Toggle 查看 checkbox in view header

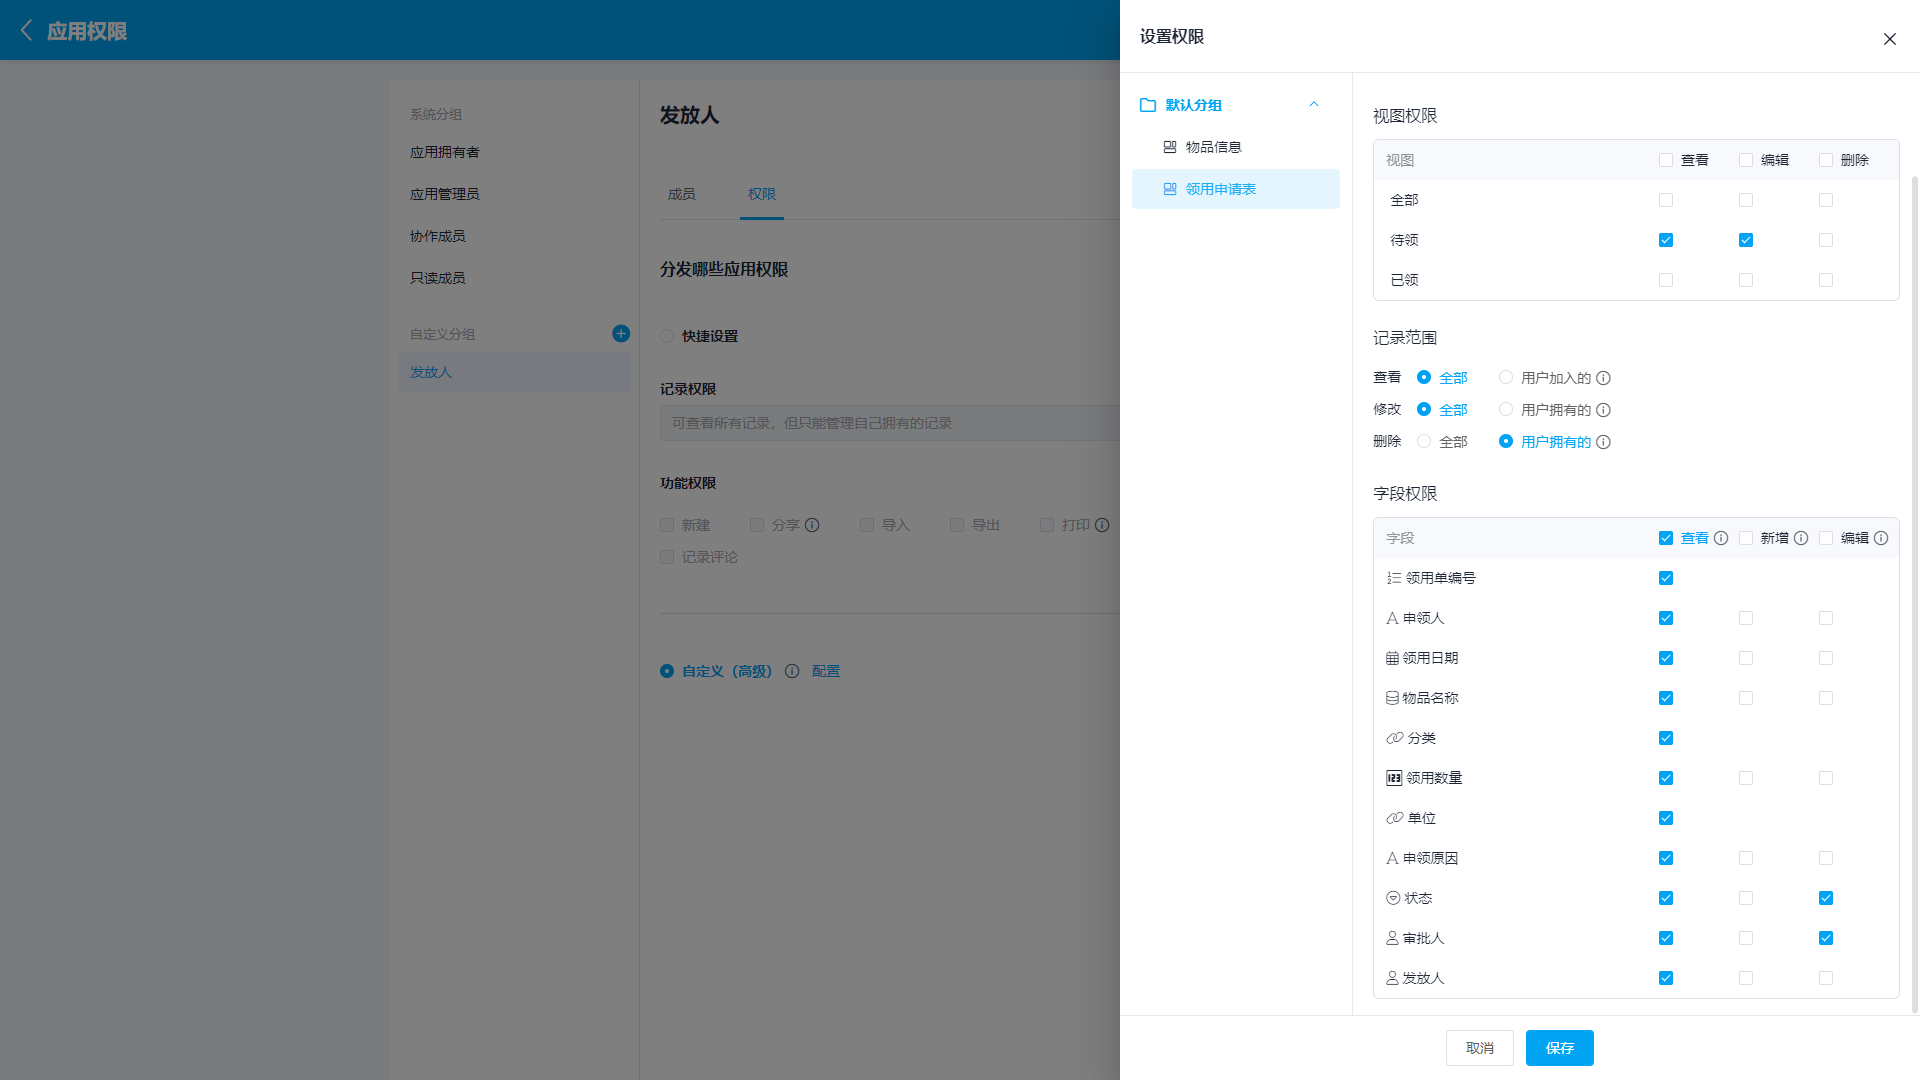(1666, 160)
